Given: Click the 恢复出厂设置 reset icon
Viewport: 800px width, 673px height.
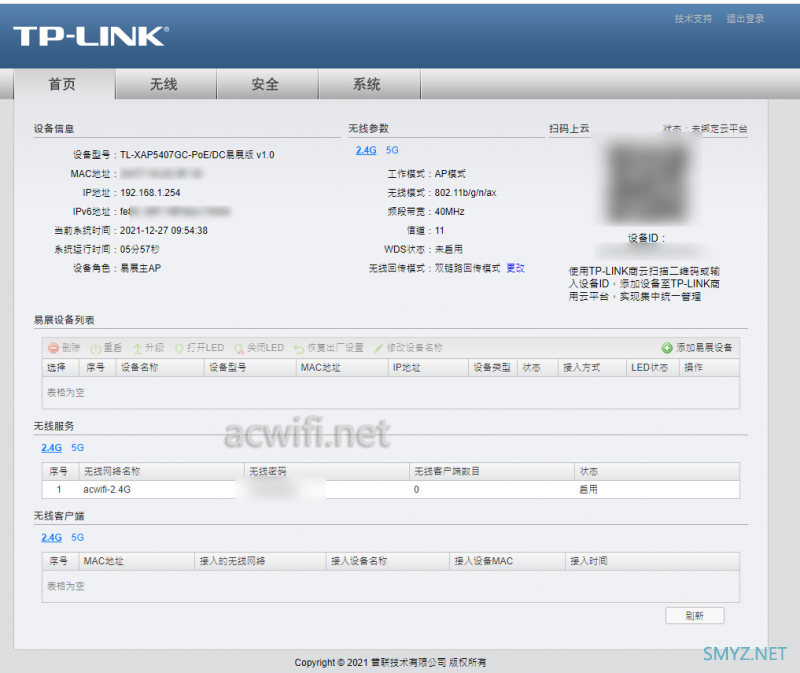Looking at the screenshot, I should click(299, 348).
